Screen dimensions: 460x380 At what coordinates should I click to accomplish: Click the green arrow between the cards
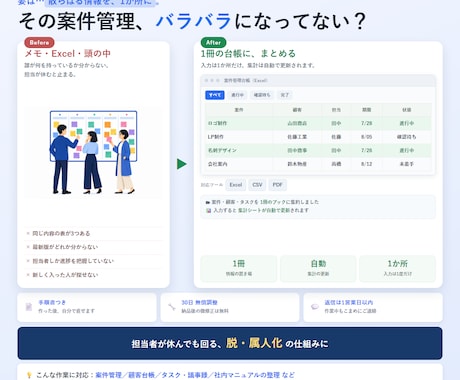pos(182,164)
